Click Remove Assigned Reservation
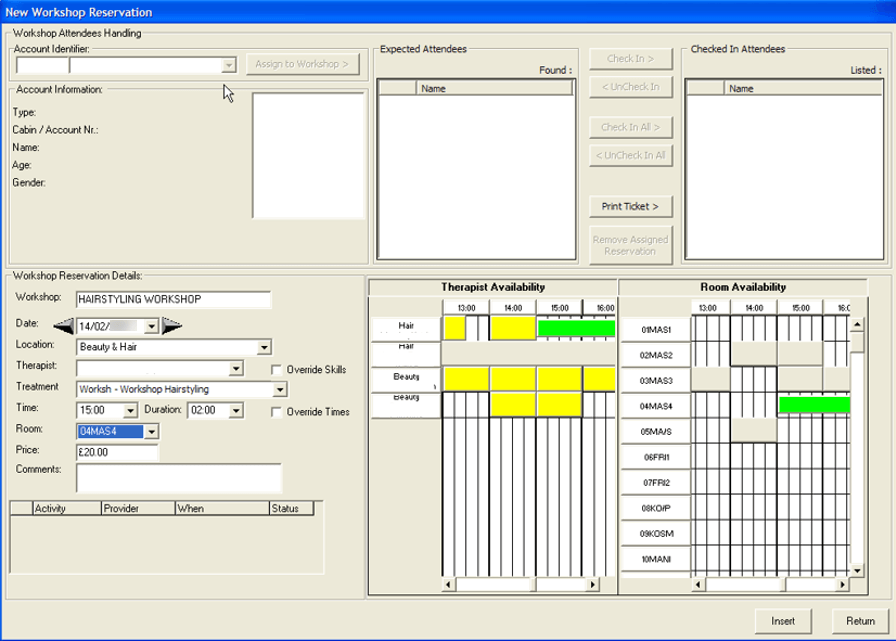Image resolution: width=896 pixels, height=641 pixels. point(630,244)
